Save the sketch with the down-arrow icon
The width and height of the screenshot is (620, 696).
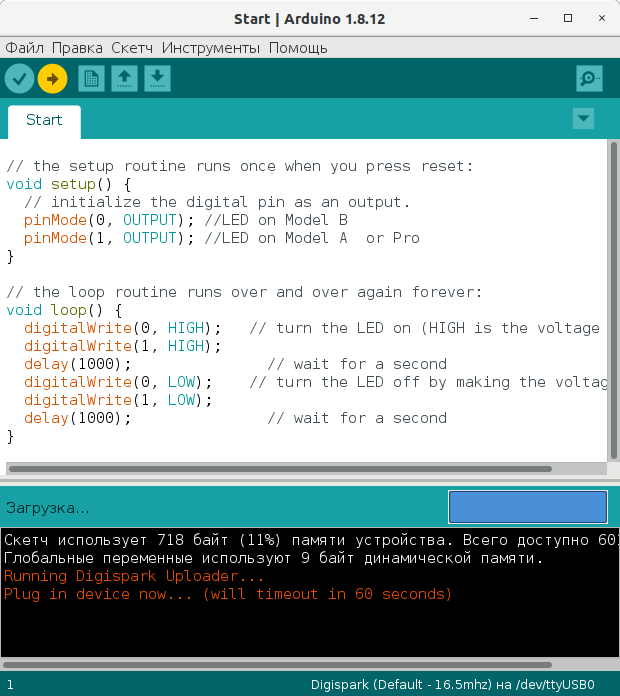(157, 79)
